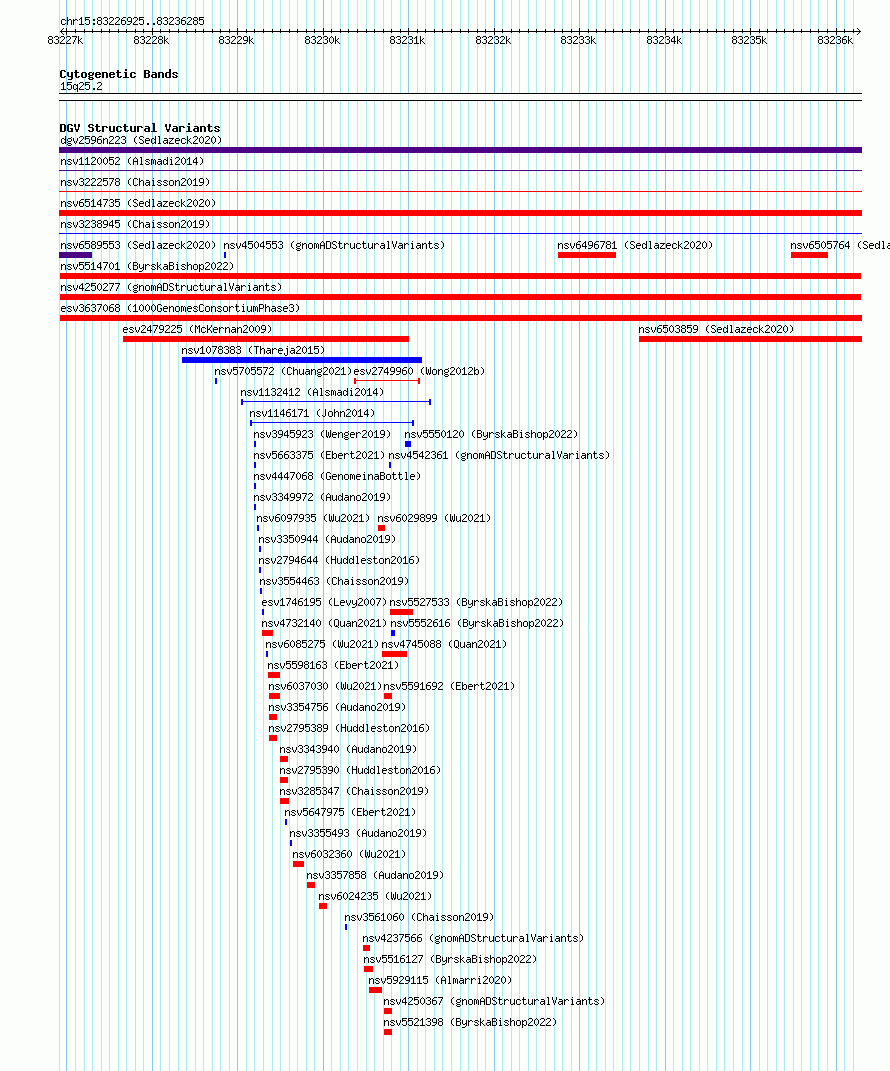
Task: Click nsv2795390 (Huddleston2016) label
Action: 359,770
